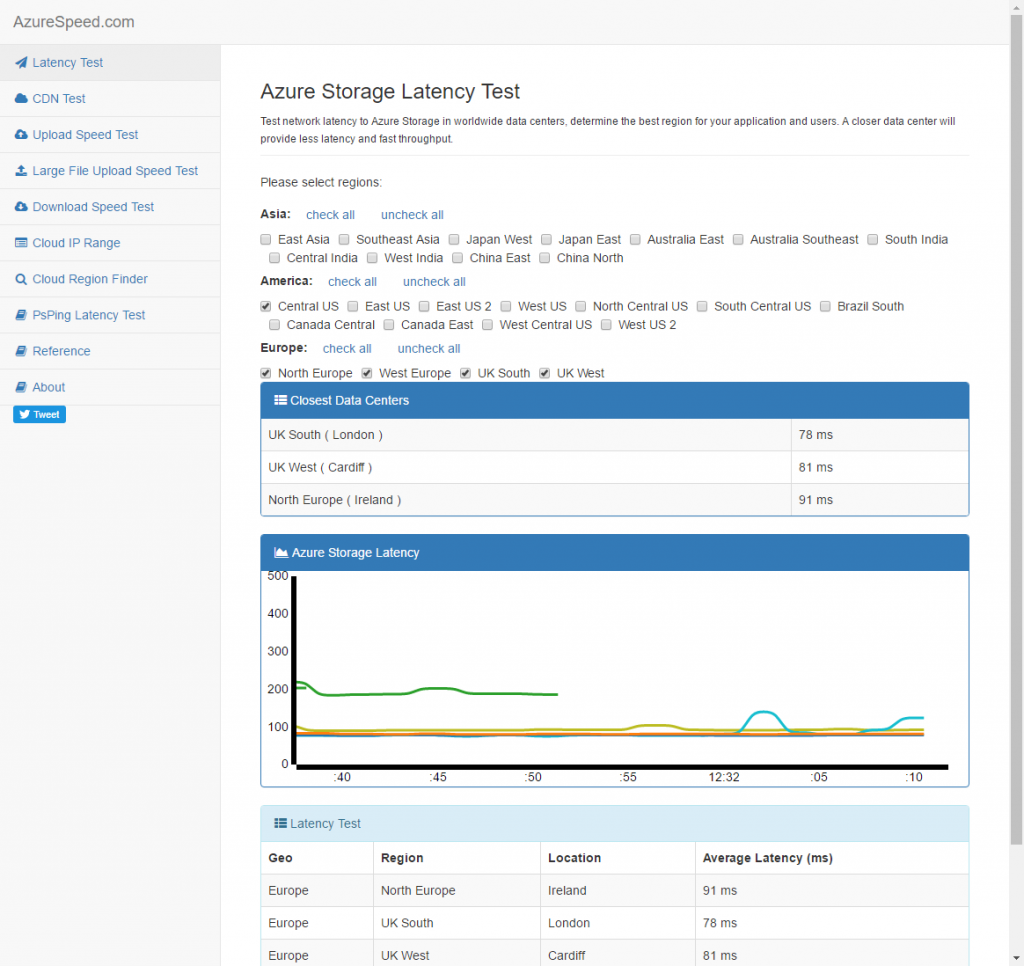The width and height of the screenshot is (1024, 966).
Task: Click the Download Speed Test cloud icon
Action: pos(22,207)
